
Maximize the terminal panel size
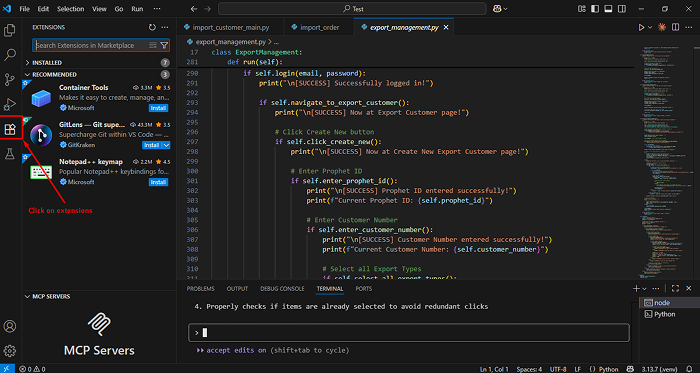[675, 289]
